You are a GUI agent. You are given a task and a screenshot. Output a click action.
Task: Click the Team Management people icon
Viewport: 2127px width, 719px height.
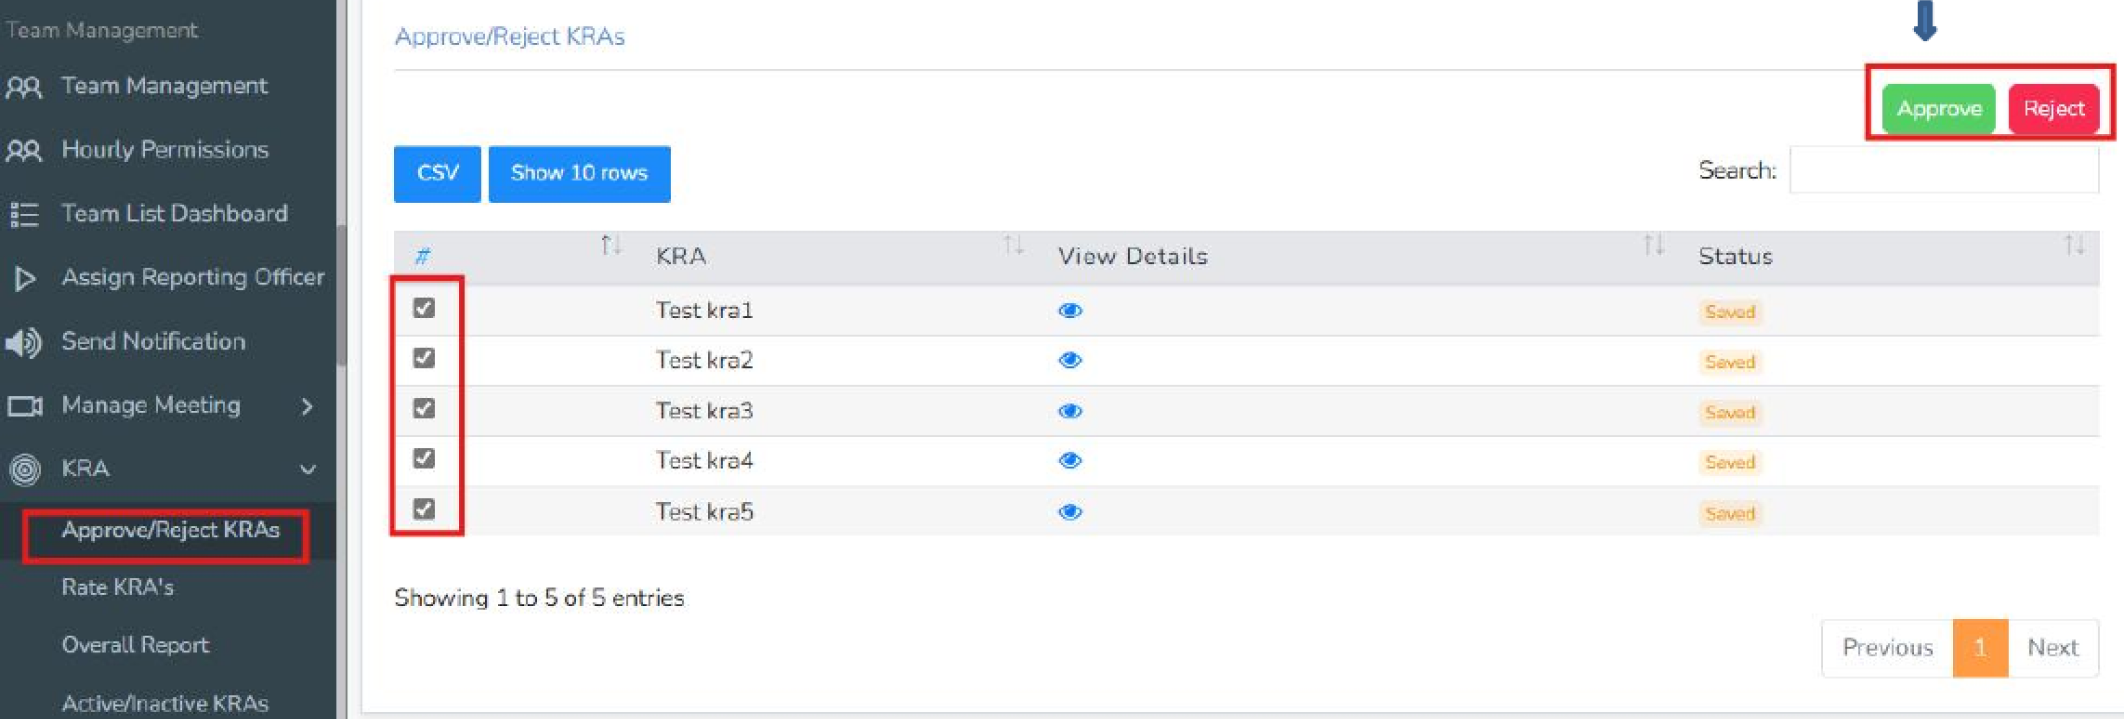[24, 87]
